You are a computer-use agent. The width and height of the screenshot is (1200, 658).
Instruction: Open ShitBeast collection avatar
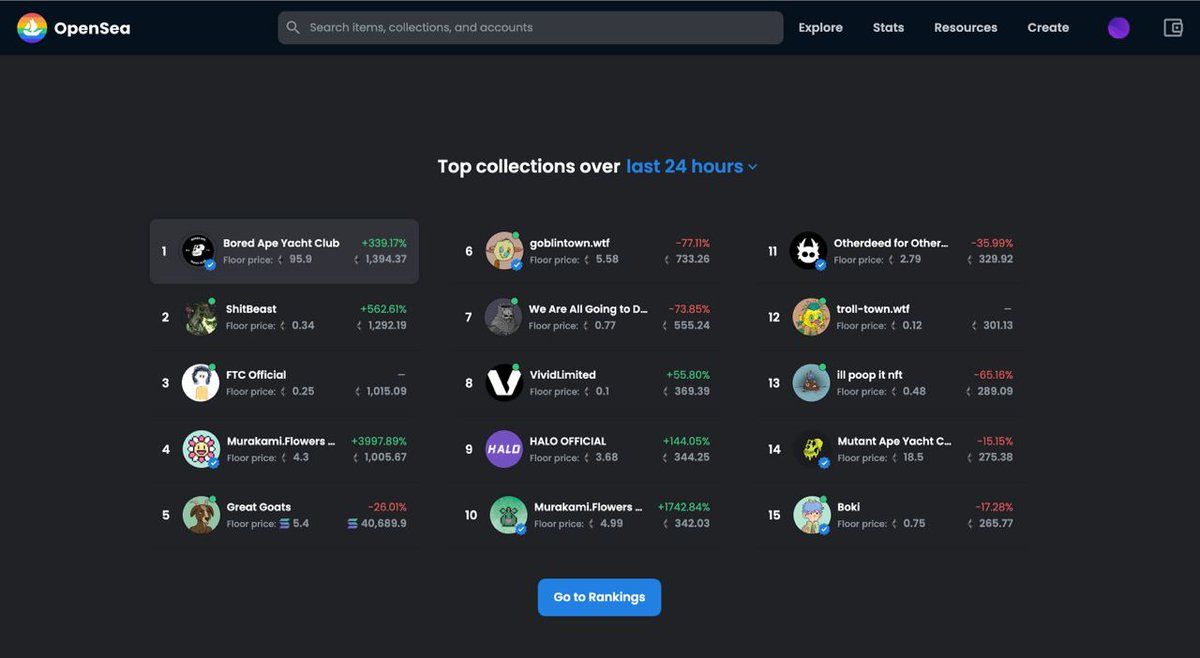[200, 317]
